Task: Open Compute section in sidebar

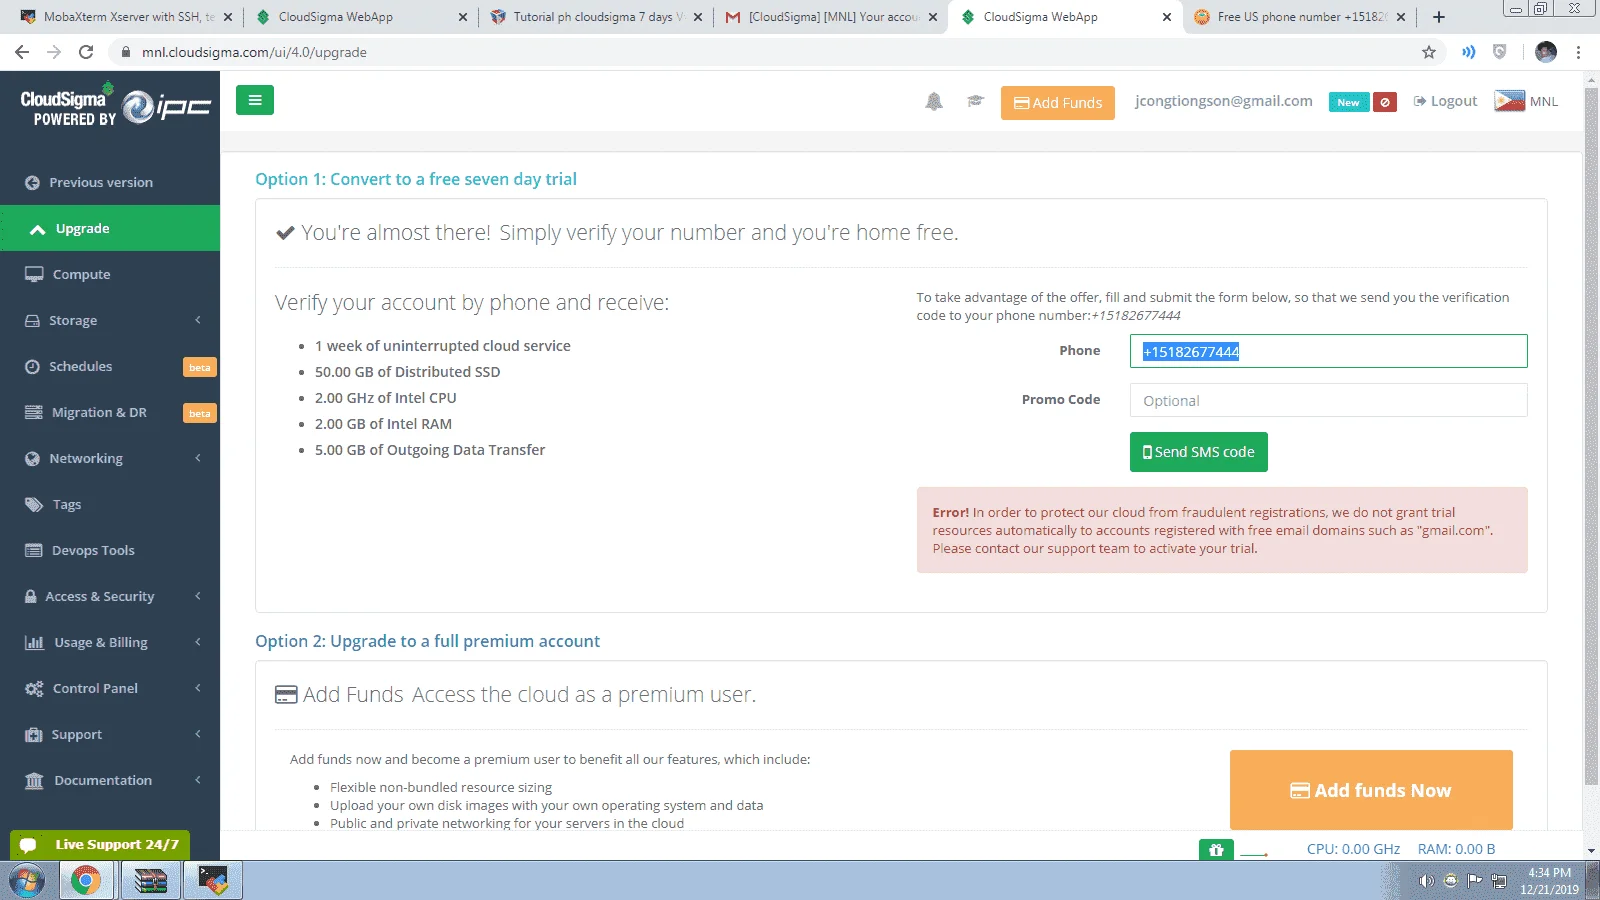Action: pyautogui.click(x=110, y=274)
